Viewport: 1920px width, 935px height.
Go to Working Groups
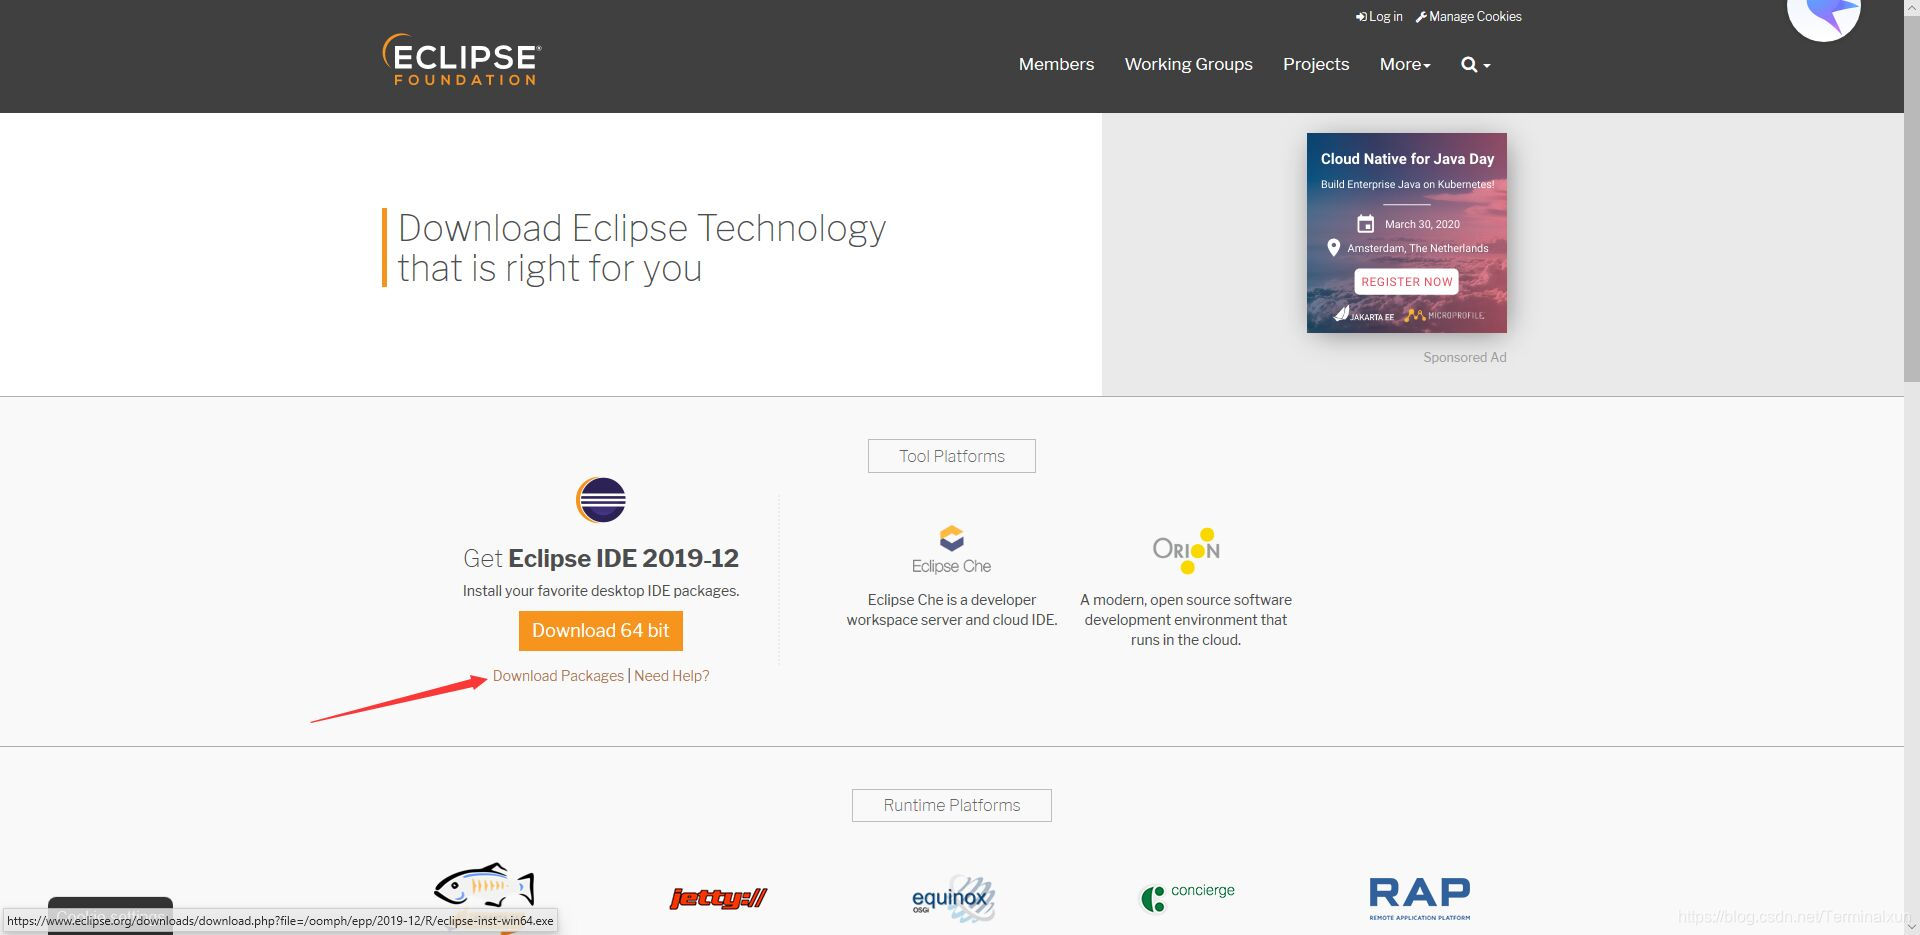(x=1188, y=64)
